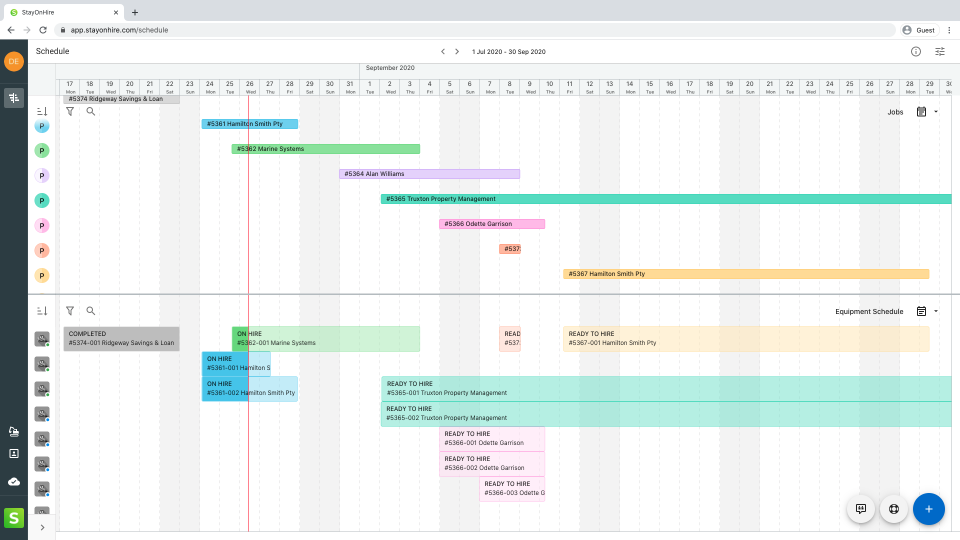Open ON HIRE #5361-002 Hamilton Smith Pty block
The image size is (960, 540).
click(250, 389)
